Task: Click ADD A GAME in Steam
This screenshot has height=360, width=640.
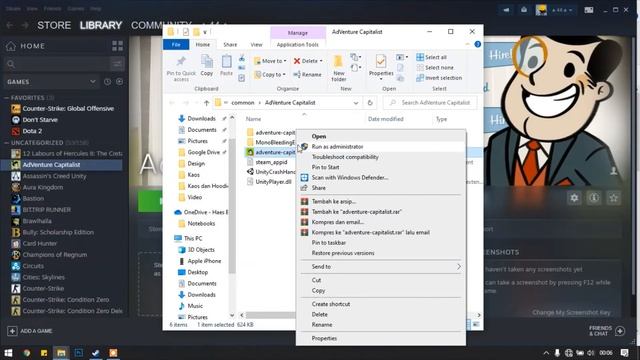Action: [30, 331]
